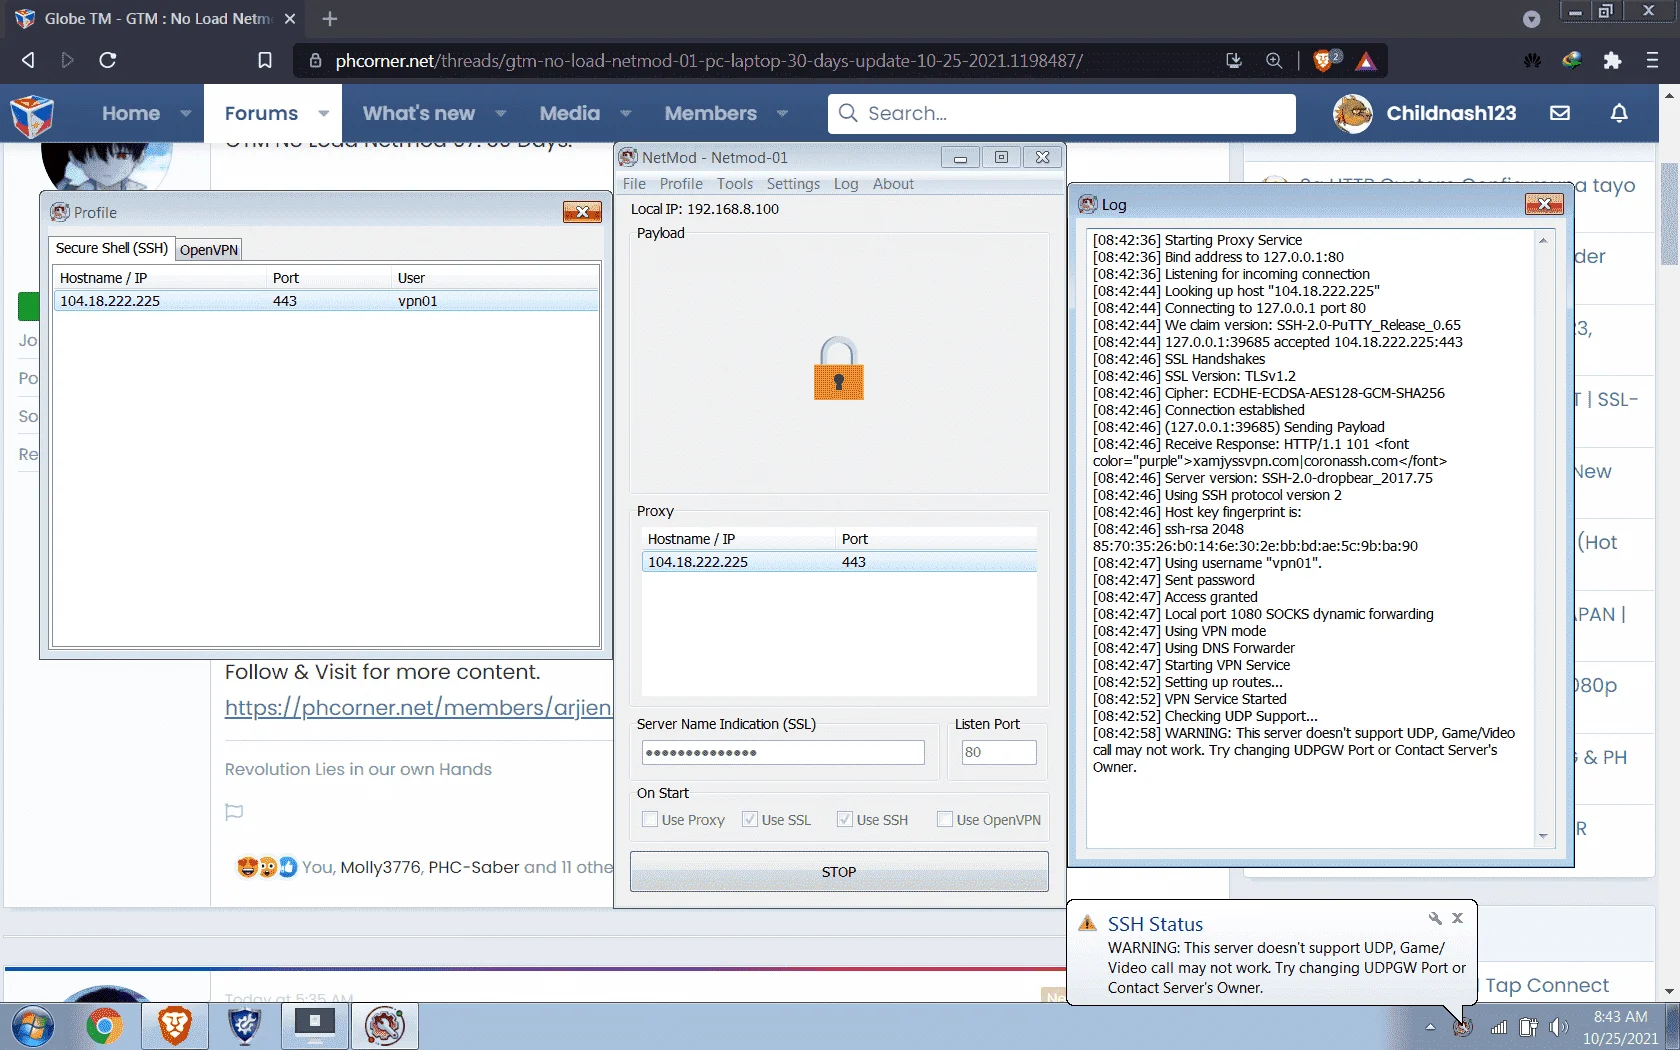The height and width of the screenshot is (1050, 1680).
Task: Click the Childnash123 username link
Action: click(1451, 113)
